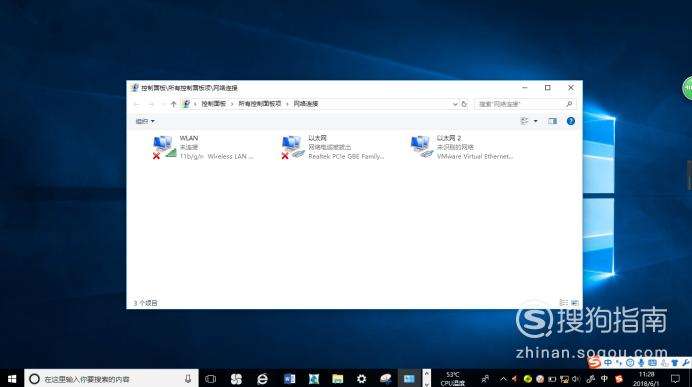Open the pinwheel fan app on taskbar
This screenshot has width=692, height=387.
coord(236,379)
